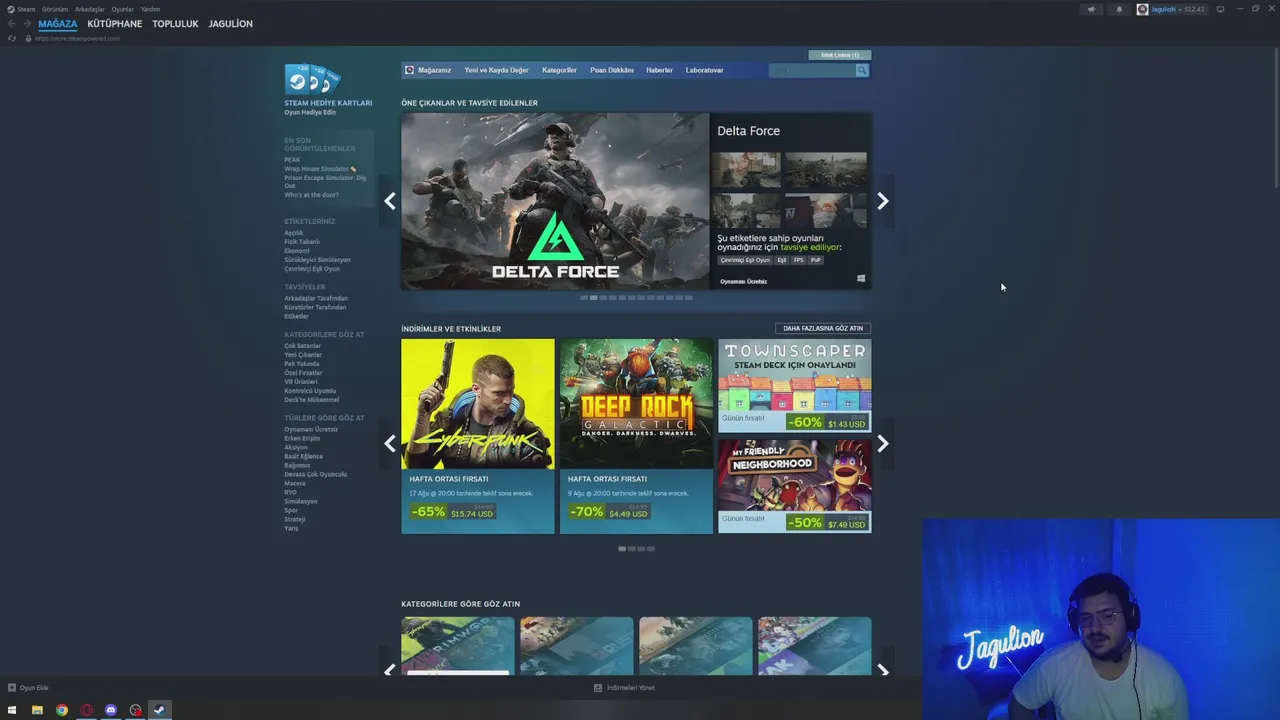Image resolution: width=1280 pixels, height=720 pixels.
Task: Open the Arkadaşlar menu
Action: (90, 9)
